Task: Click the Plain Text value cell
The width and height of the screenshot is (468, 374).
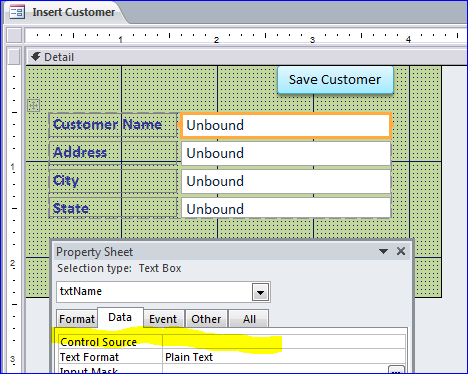Action: pos(284,357)
